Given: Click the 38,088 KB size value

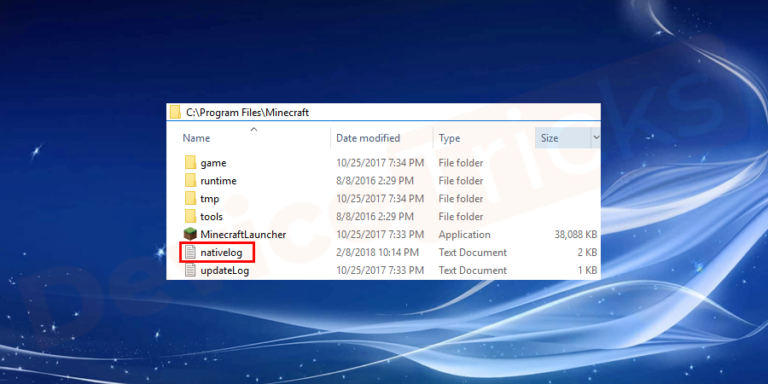Looking at the screenshot, I should (x=576, y=235).
